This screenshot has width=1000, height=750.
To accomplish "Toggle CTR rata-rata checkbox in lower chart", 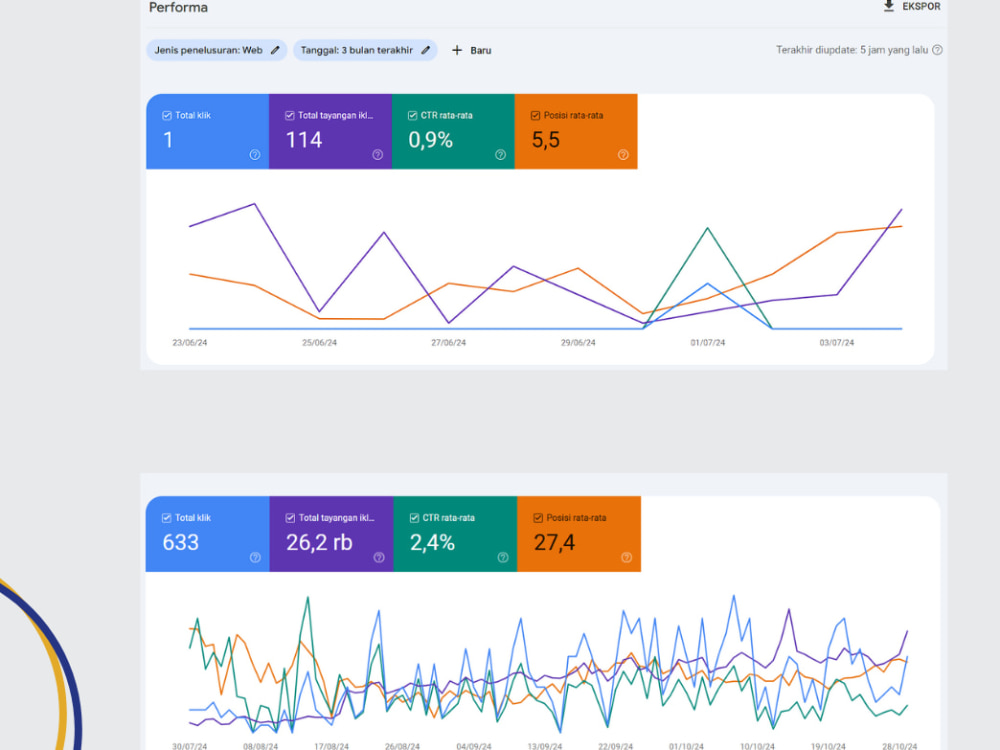I will 414,518.
